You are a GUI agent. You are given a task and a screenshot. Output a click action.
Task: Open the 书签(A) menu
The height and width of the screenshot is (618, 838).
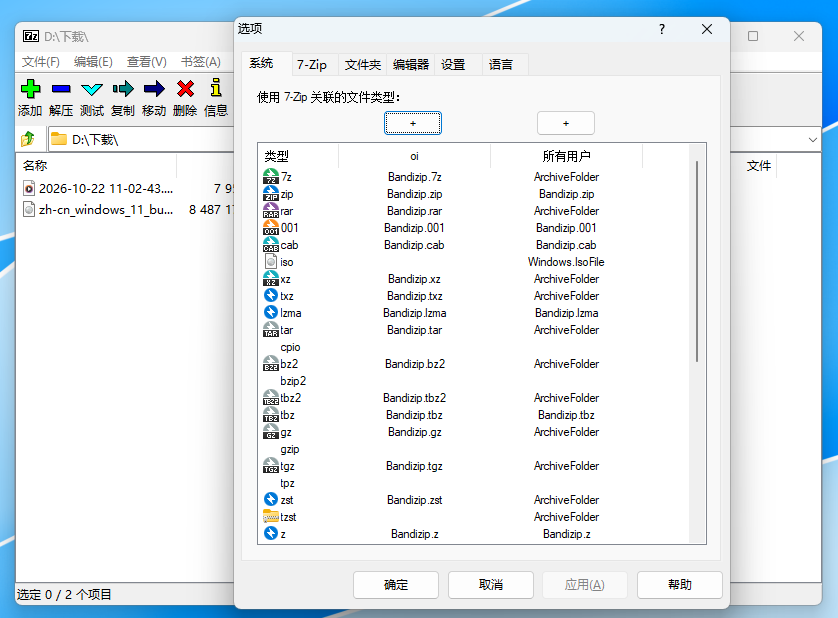pos(201,62)
